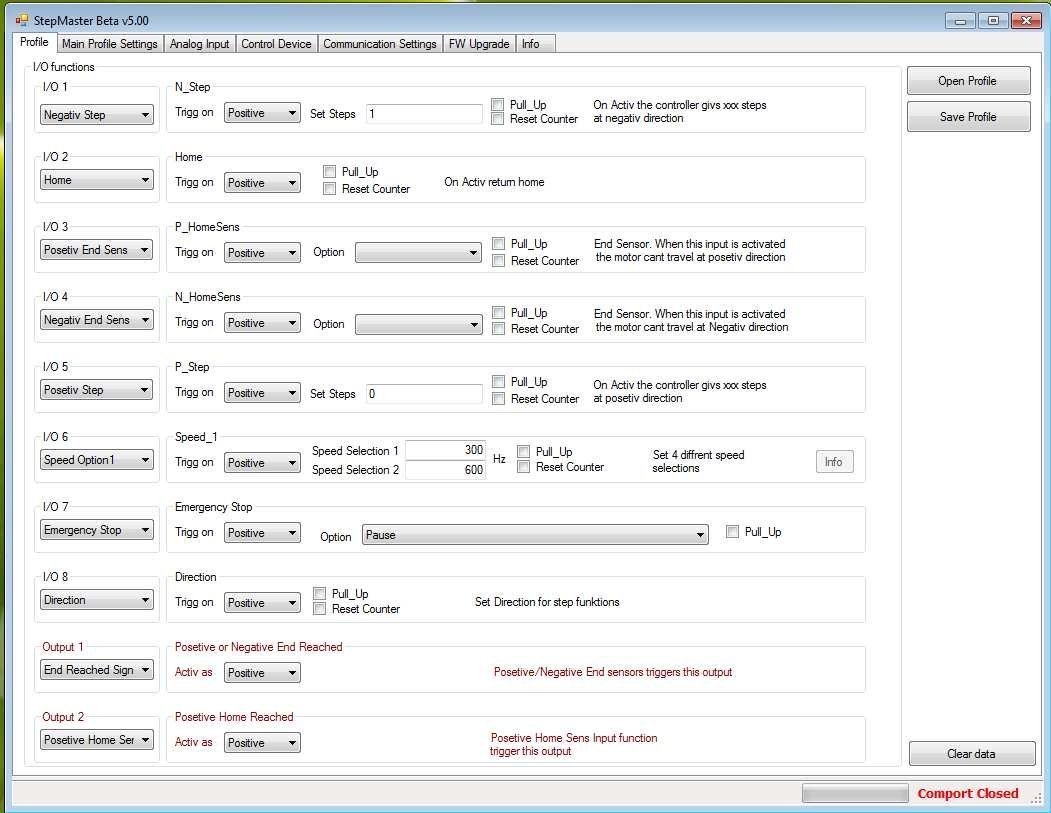Image resolution: width=1051 pixels, height=813 pixels.
Task: Expand the Emergency Stop Pause option dropdown
Action: coord(535,535)
